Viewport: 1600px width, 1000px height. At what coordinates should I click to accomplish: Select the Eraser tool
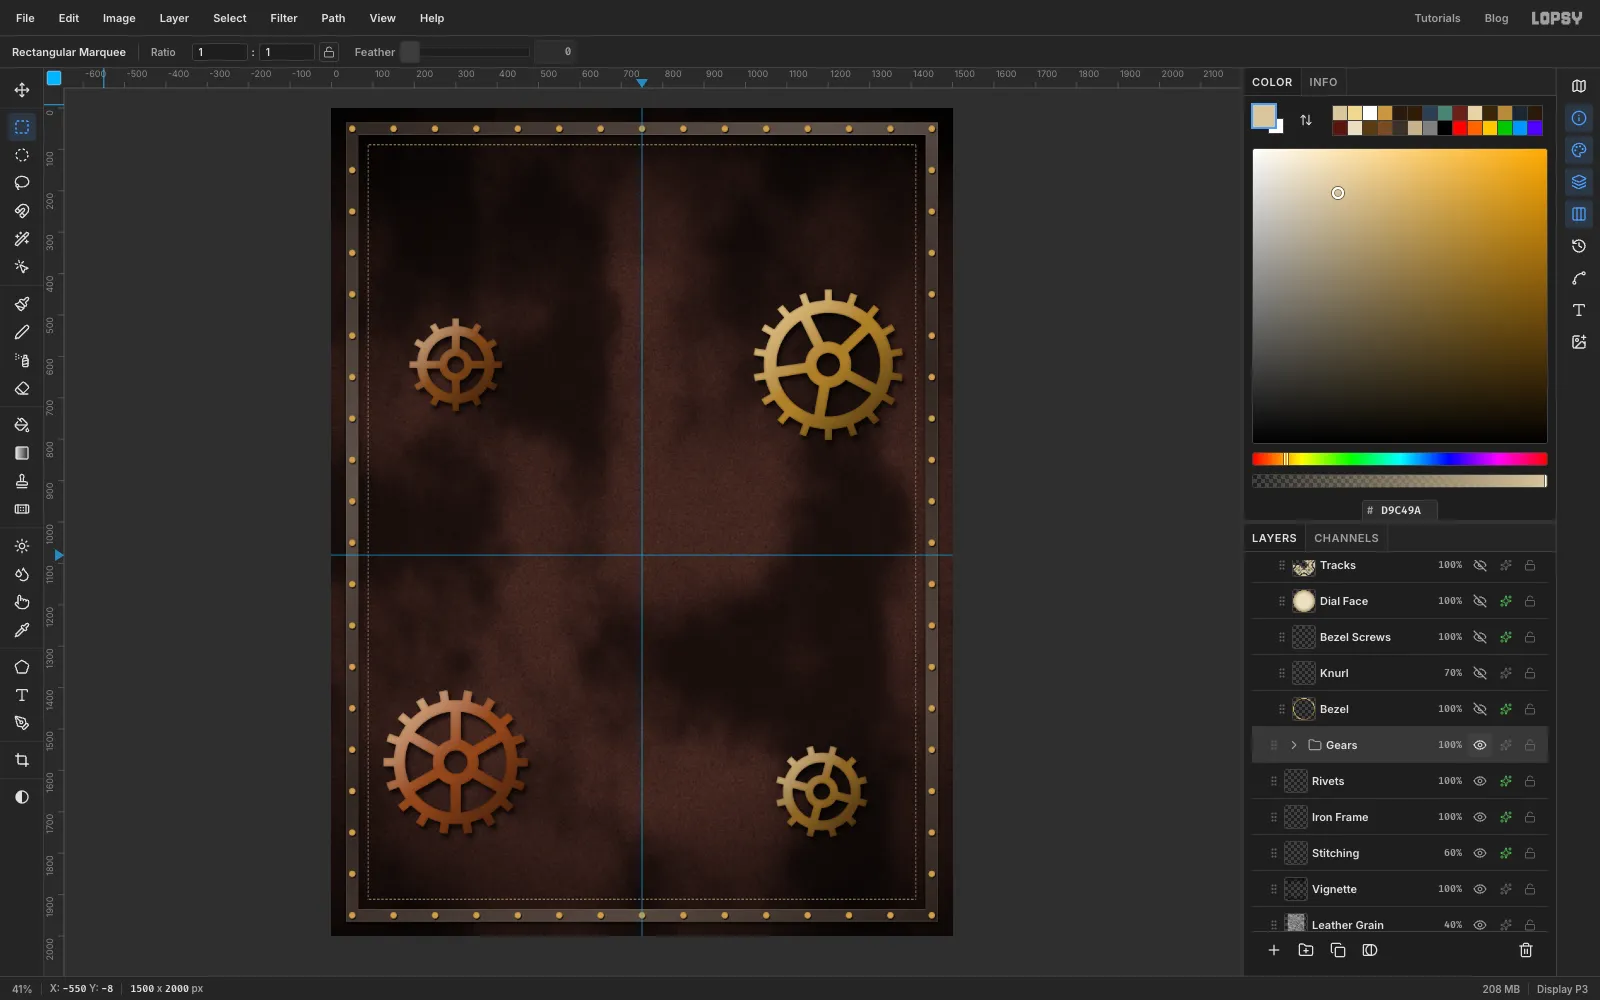click(22, 388)
